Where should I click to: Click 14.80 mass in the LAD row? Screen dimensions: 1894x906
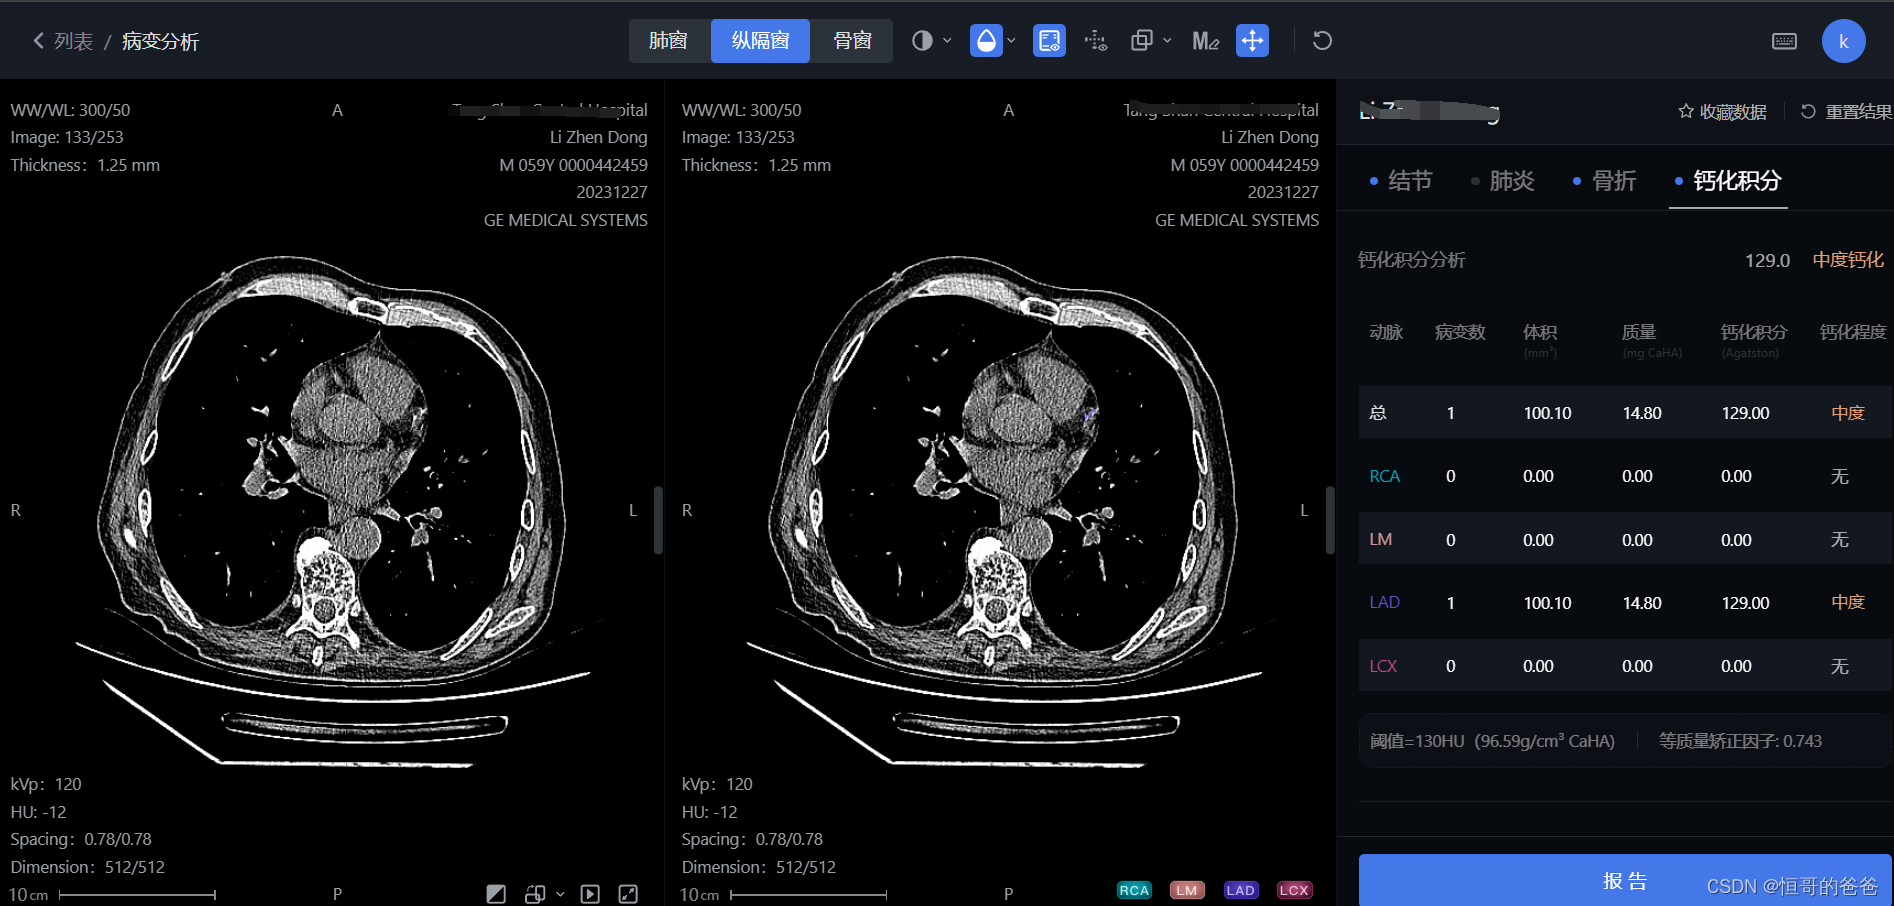pyautogui.click(x=1642, y=603)
